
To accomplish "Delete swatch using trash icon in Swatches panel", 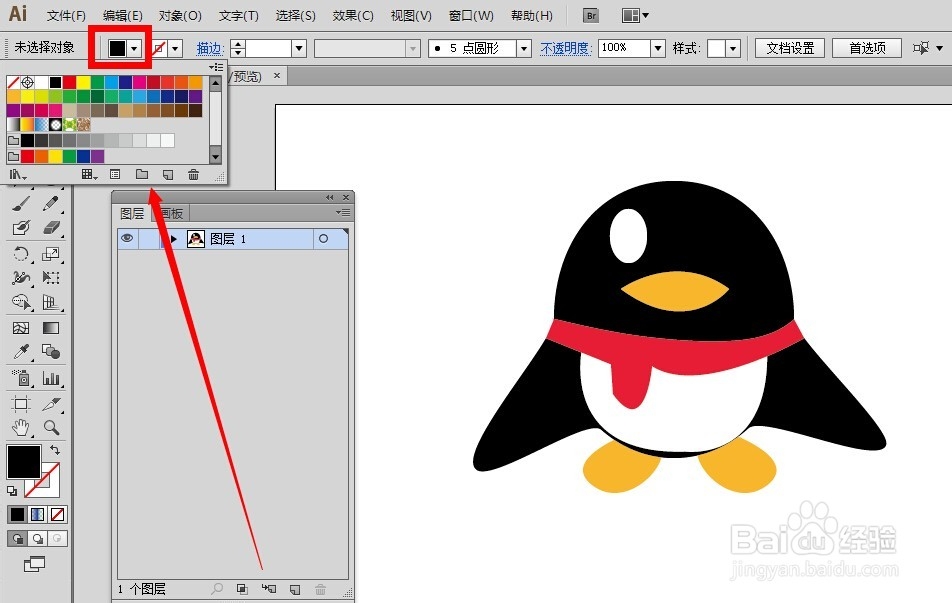I will (x=193, y=175).
